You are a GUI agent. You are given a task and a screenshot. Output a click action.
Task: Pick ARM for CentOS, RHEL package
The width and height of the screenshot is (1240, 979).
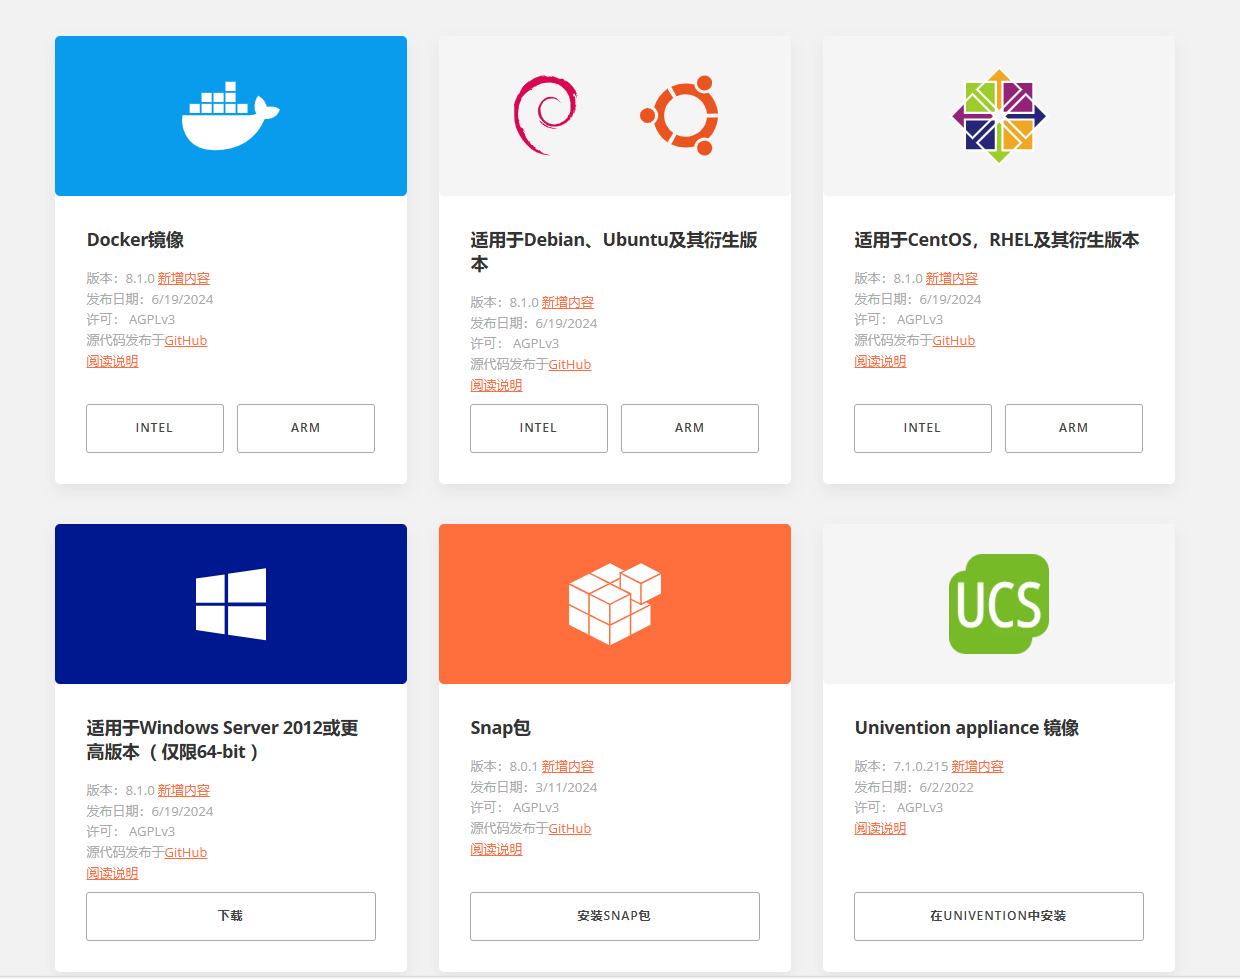click(x=1074, y=428)
